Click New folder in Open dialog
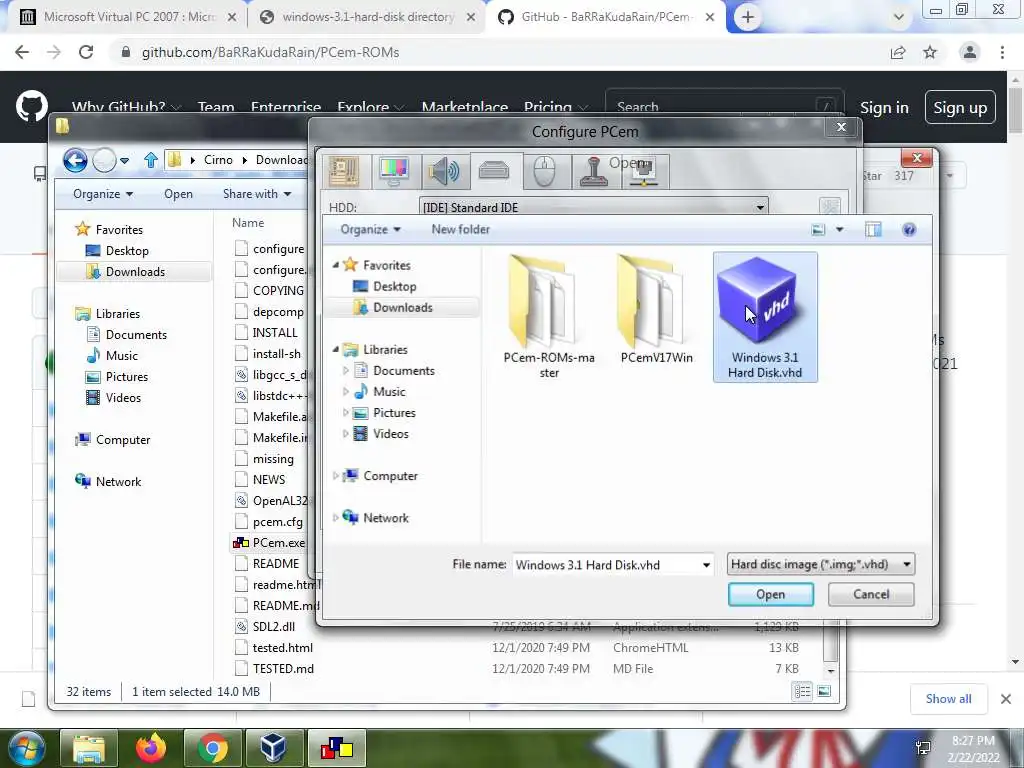1024x768 pixels. [460, 229]
